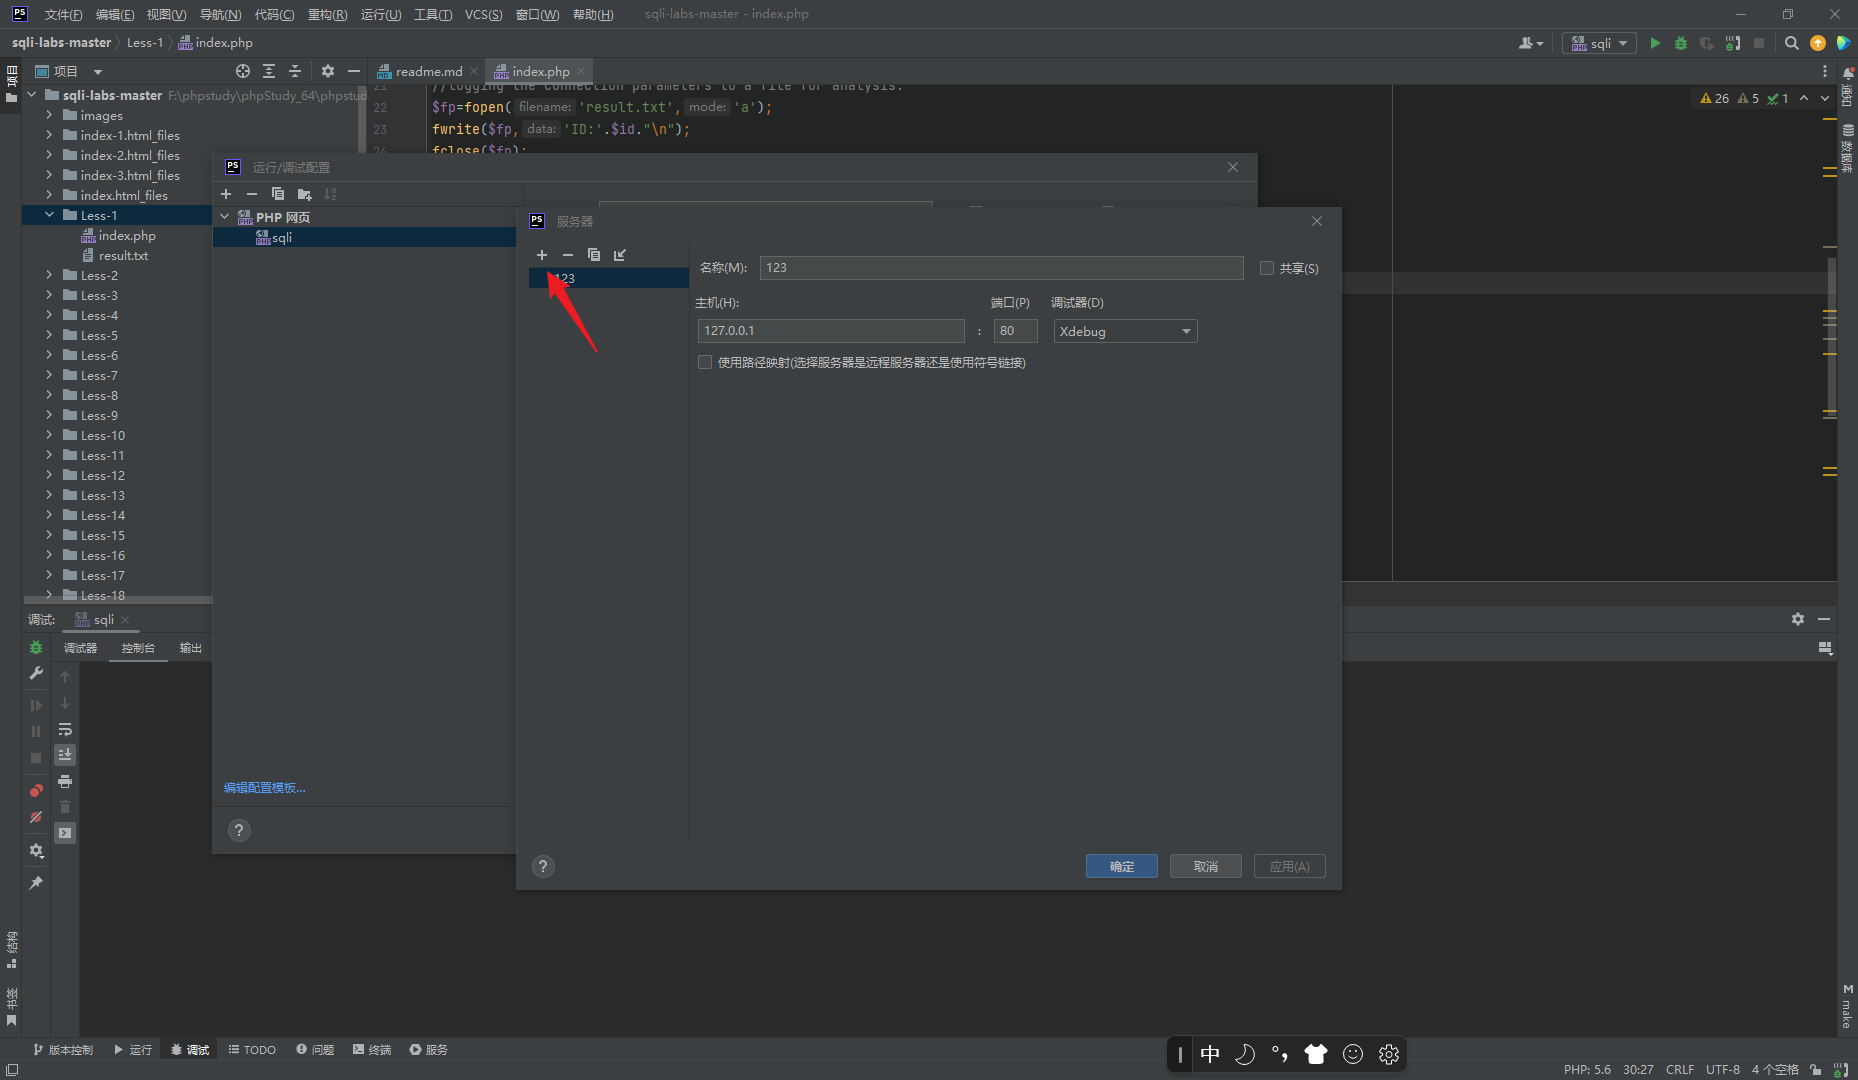Open the 运行(U) menu
The width and height of the screenshot is (1858, 1080).
379,14
